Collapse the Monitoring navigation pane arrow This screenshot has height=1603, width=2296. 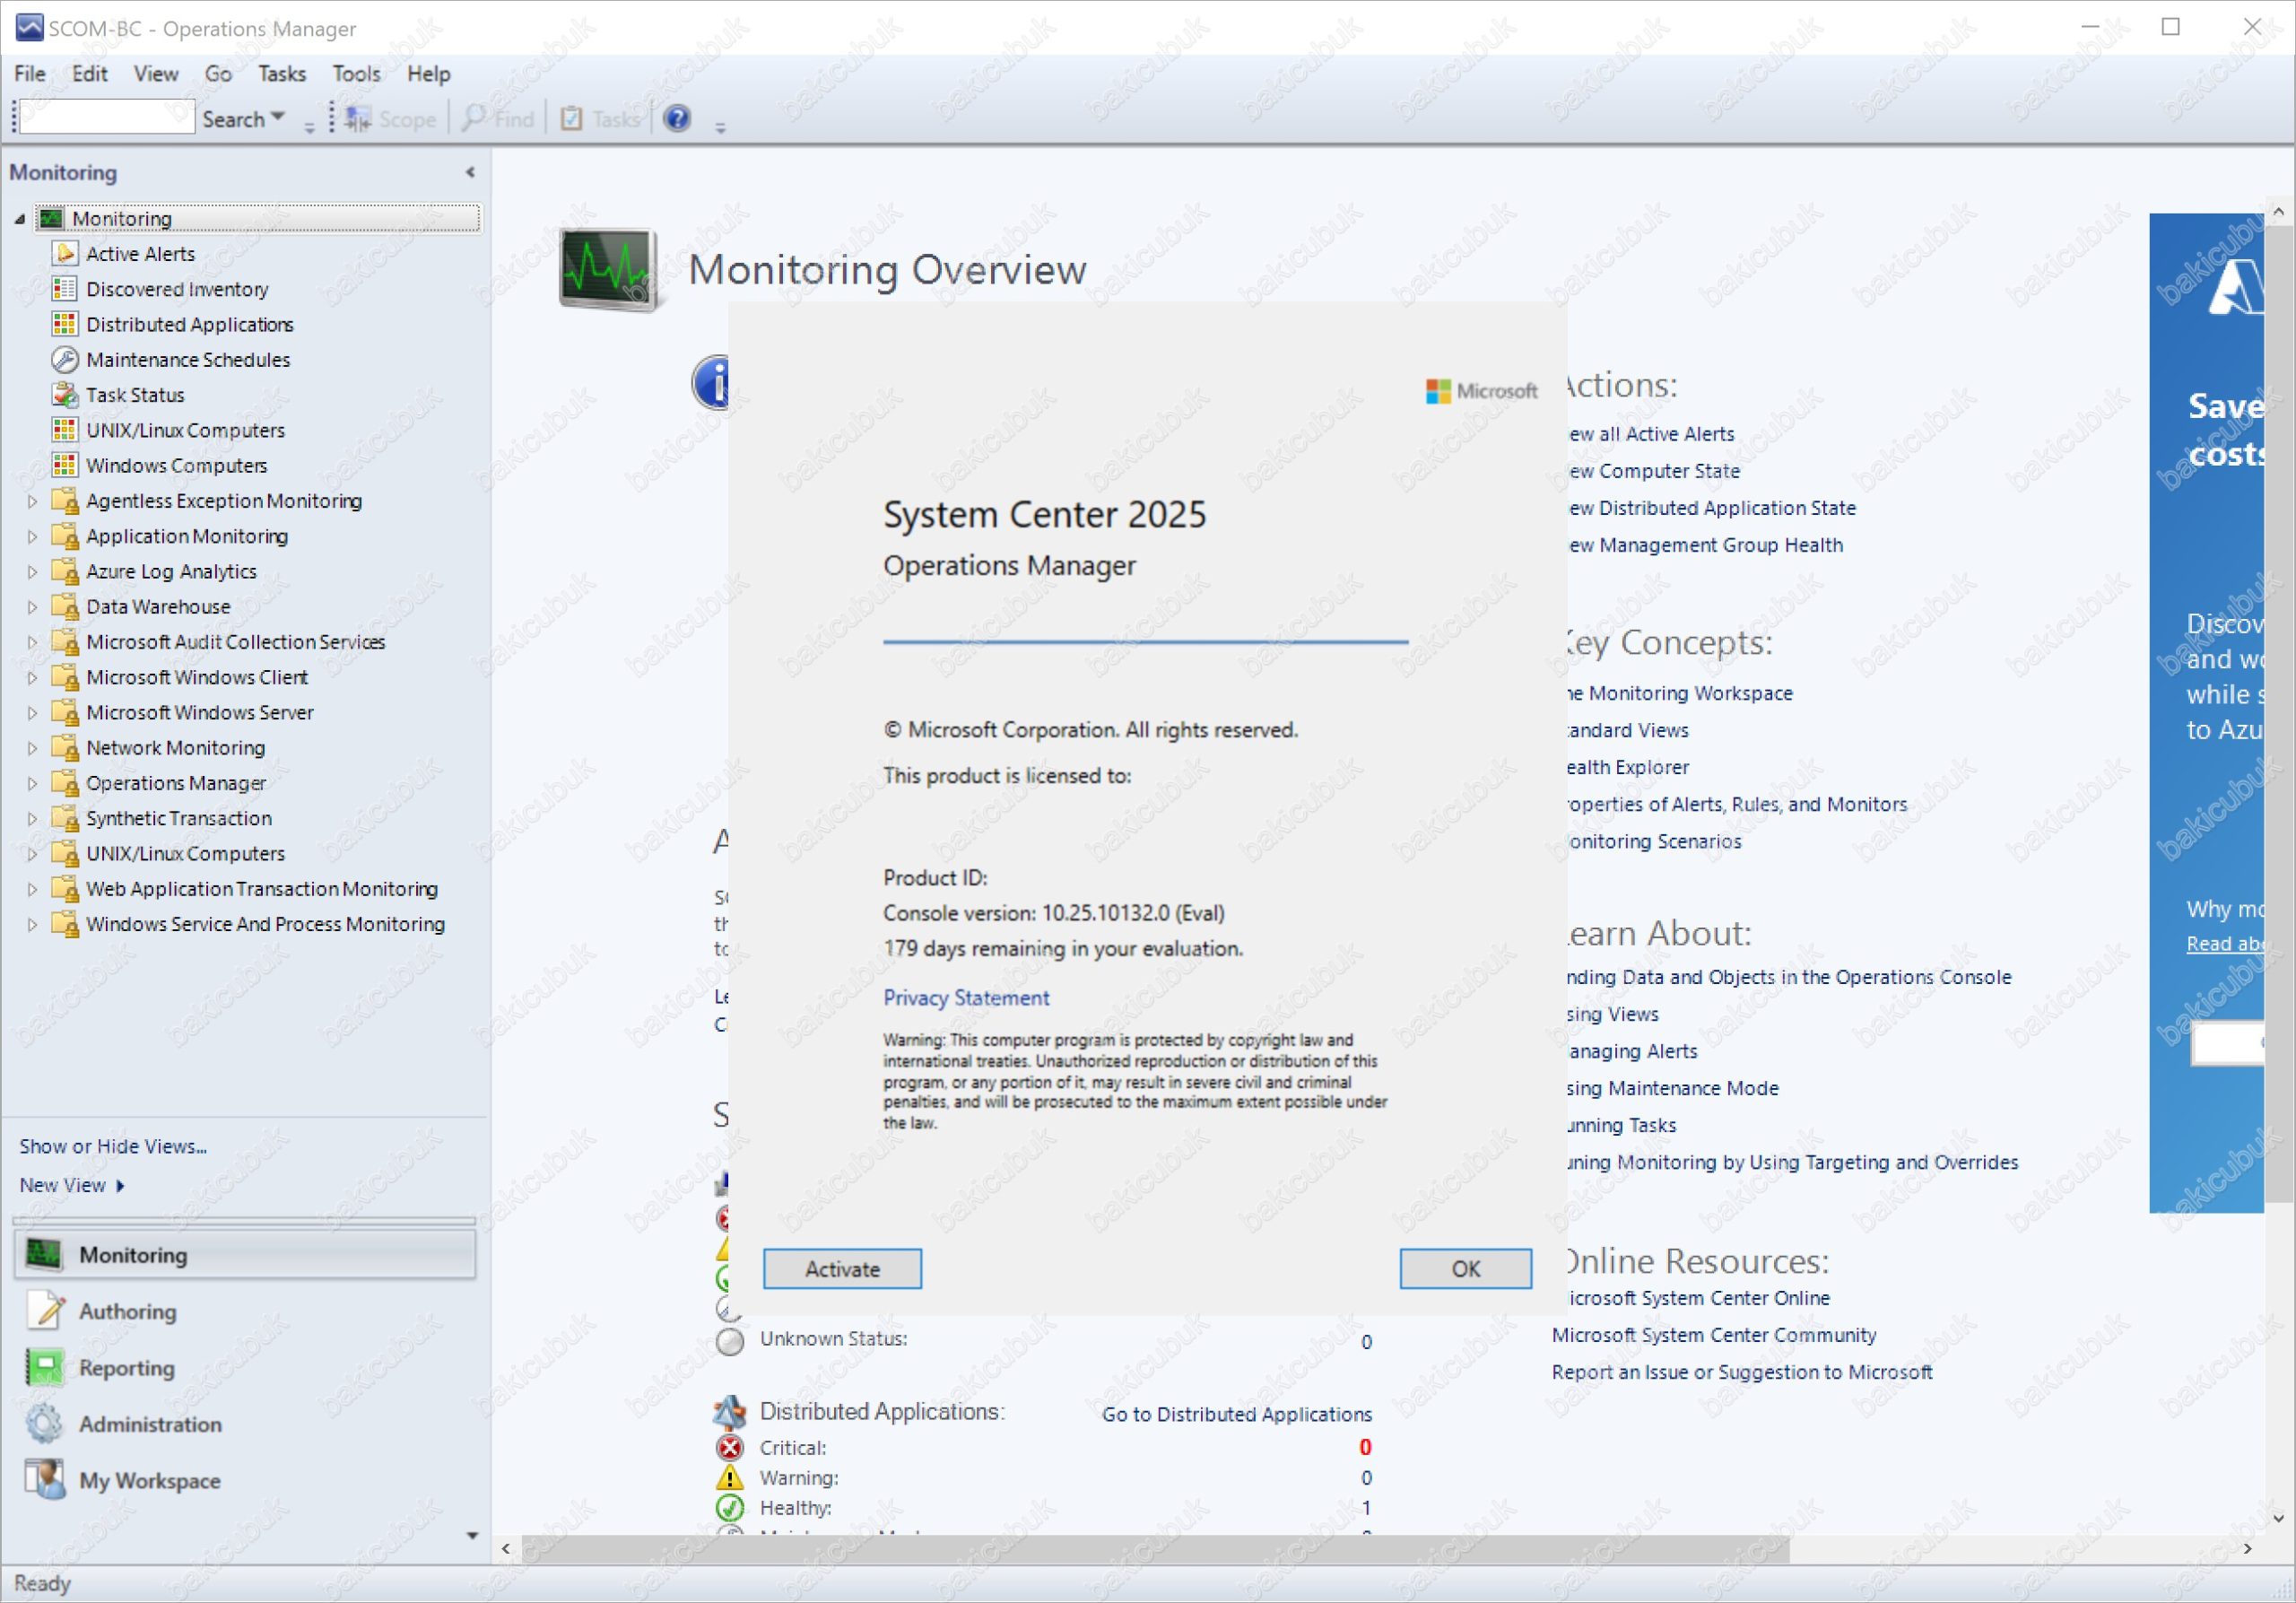click(470, 172)
